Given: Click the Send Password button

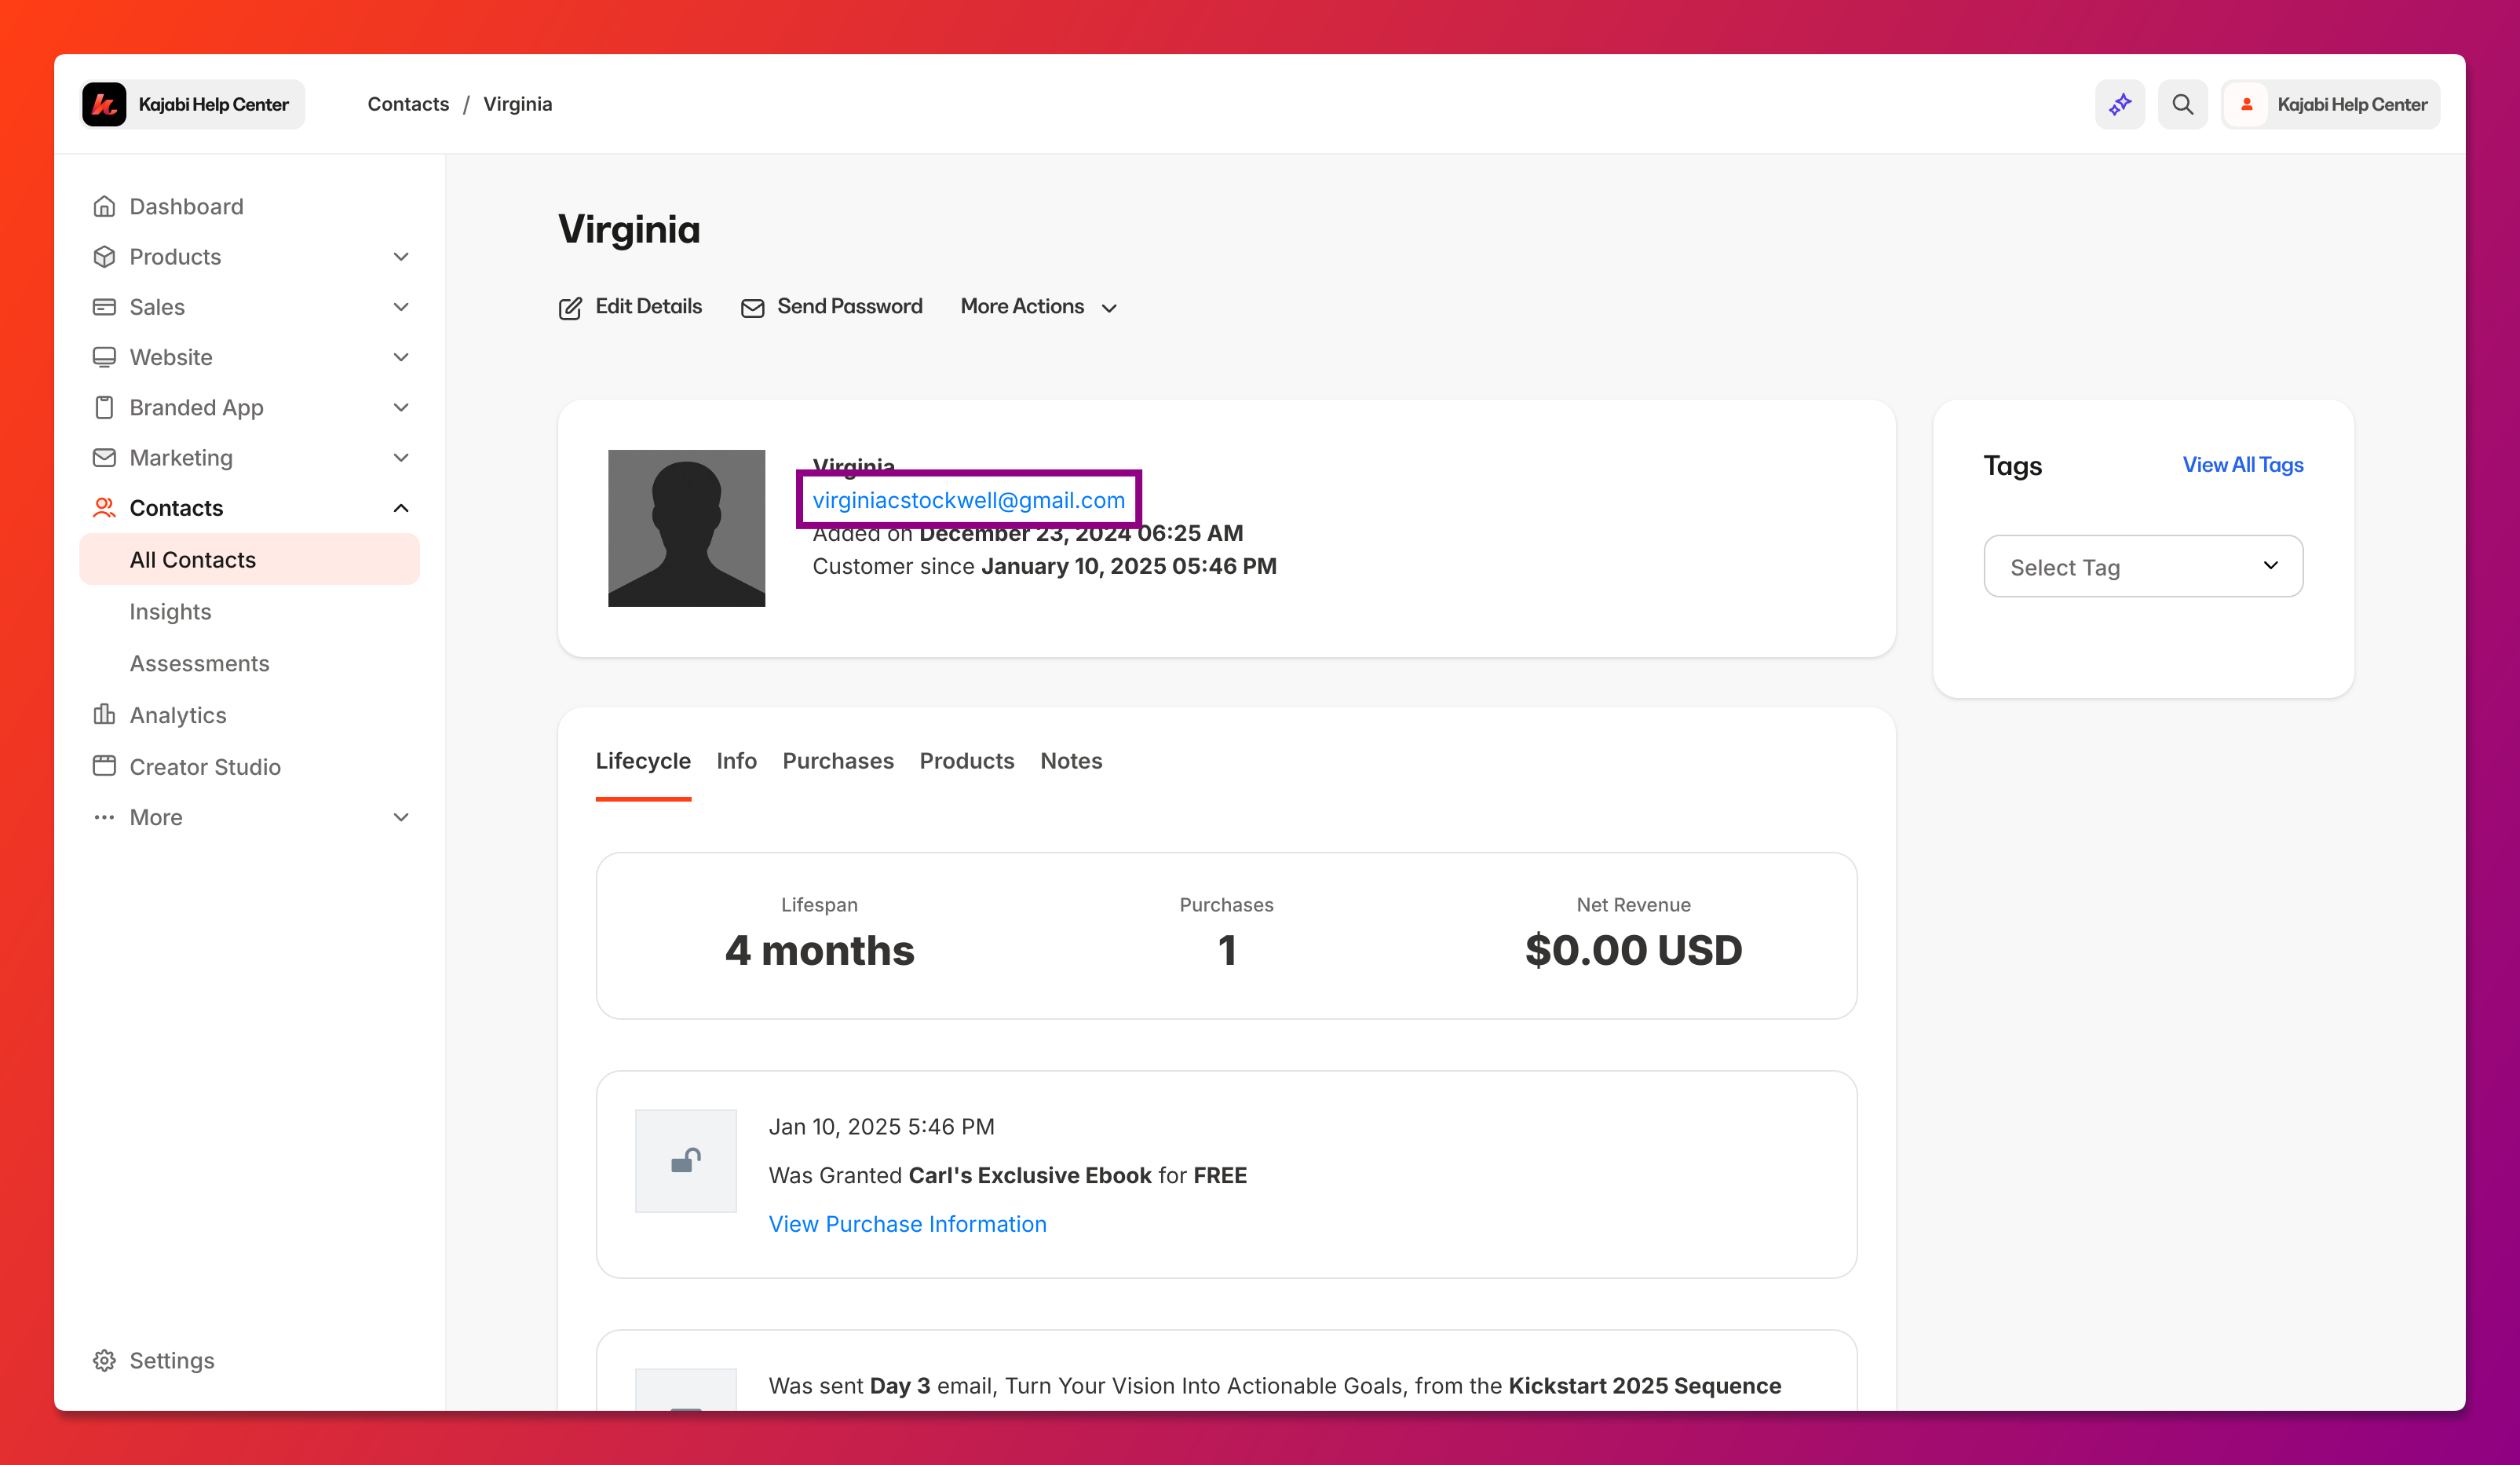Looking at the screenshot, I should 832,307.
